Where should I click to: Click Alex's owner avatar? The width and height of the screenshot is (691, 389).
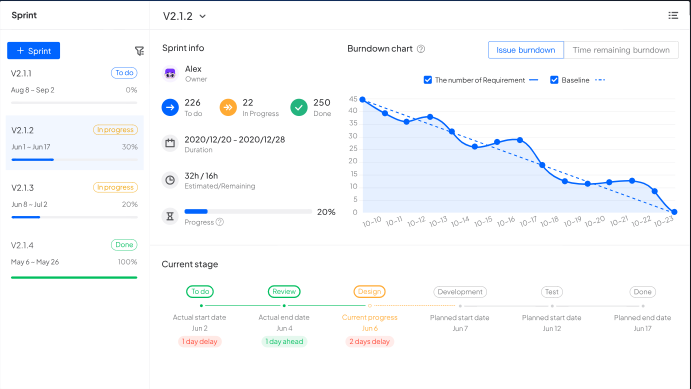click(x=170, y=73)
